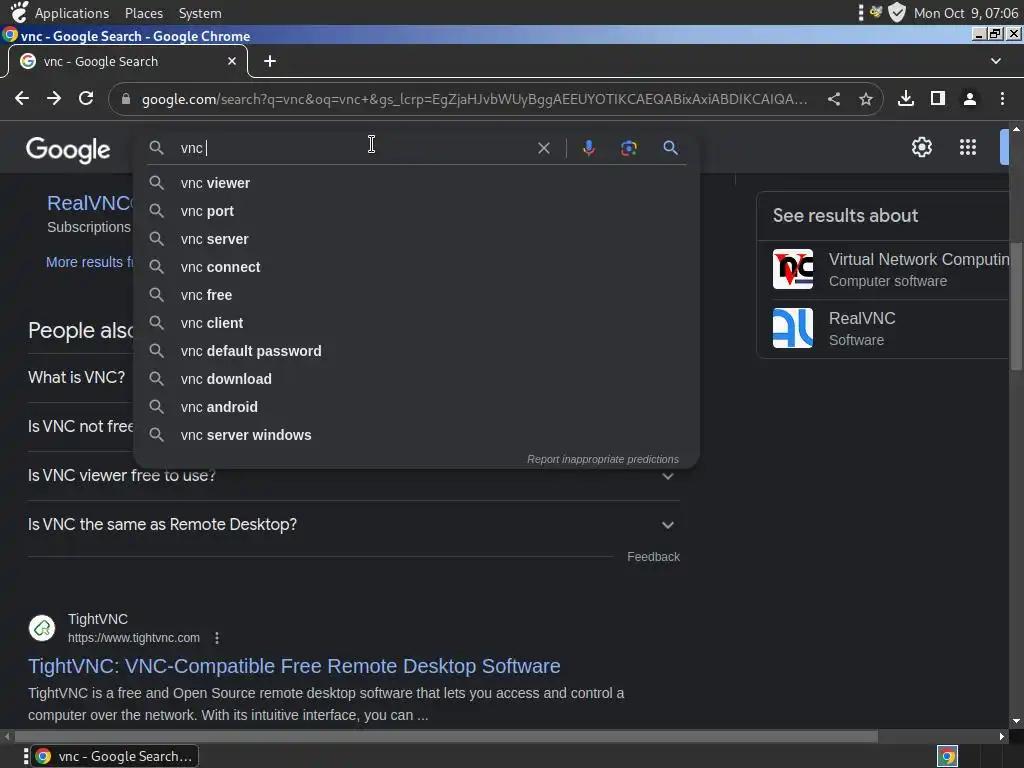The height and width of the screenshot is (768, 1024).
Task: Go back to the previous page
Action: pos(22,99)
